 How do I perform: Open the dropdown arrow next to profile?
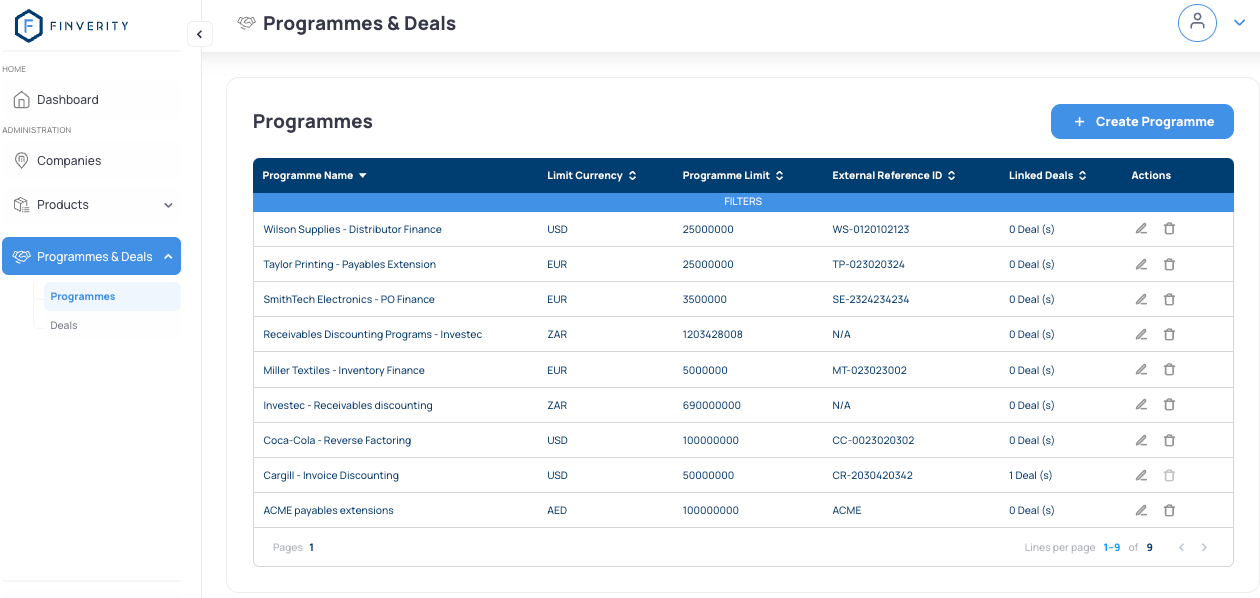pyautogui.click(x=1240, y=23)
